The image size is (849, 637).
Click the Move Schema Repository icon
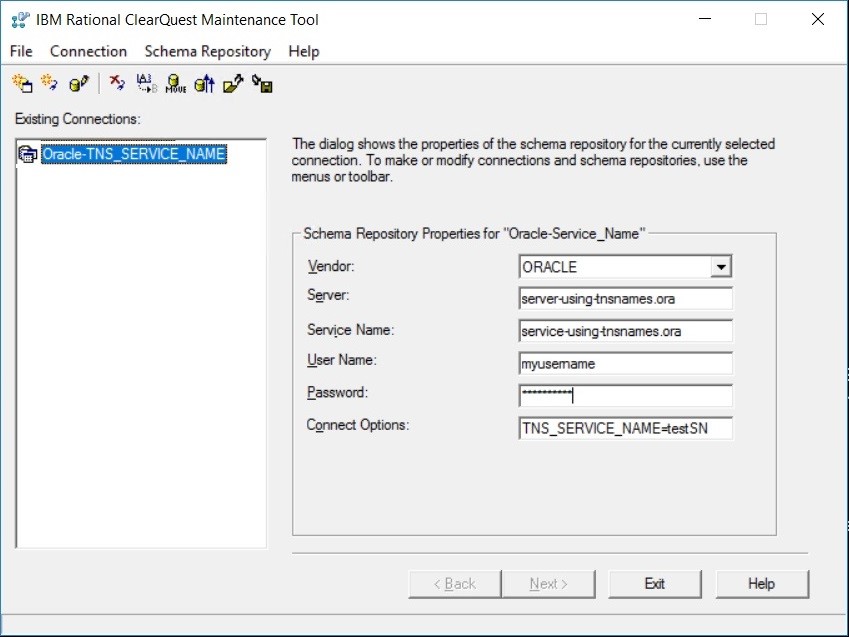click(176, 84)
